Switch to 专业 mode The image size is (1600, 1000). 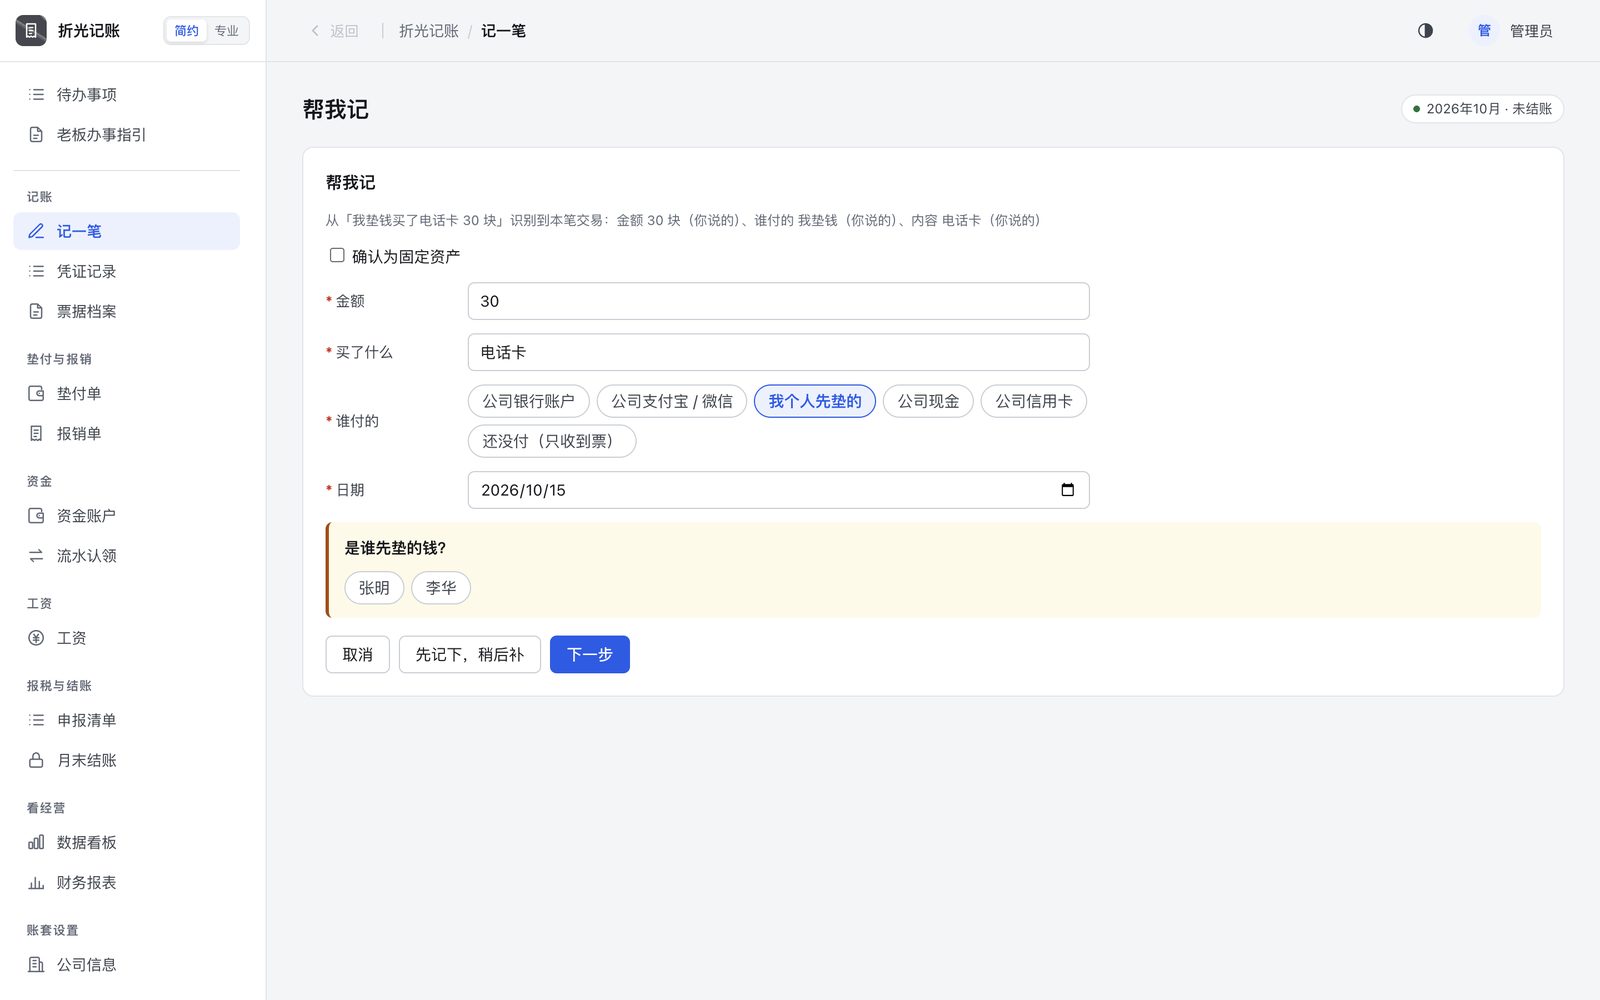point(227,31)
